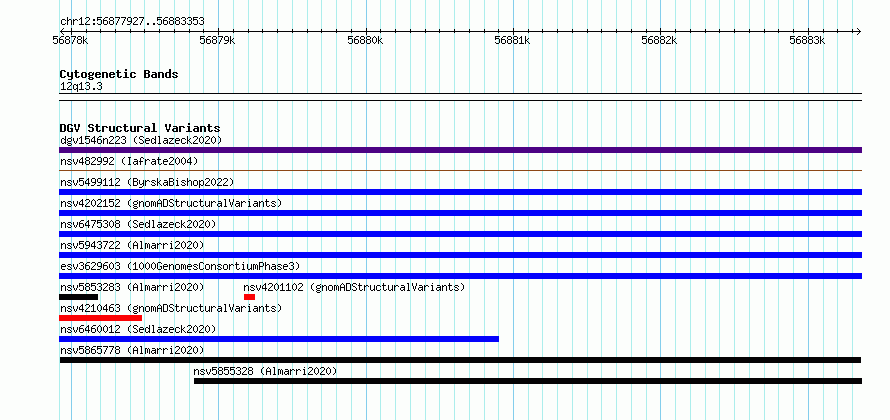The width and height of the screenshot is (890, 420).
Task: Click the nsv6475308 (Sedlazeck2020) label
Action: [138, 224]
